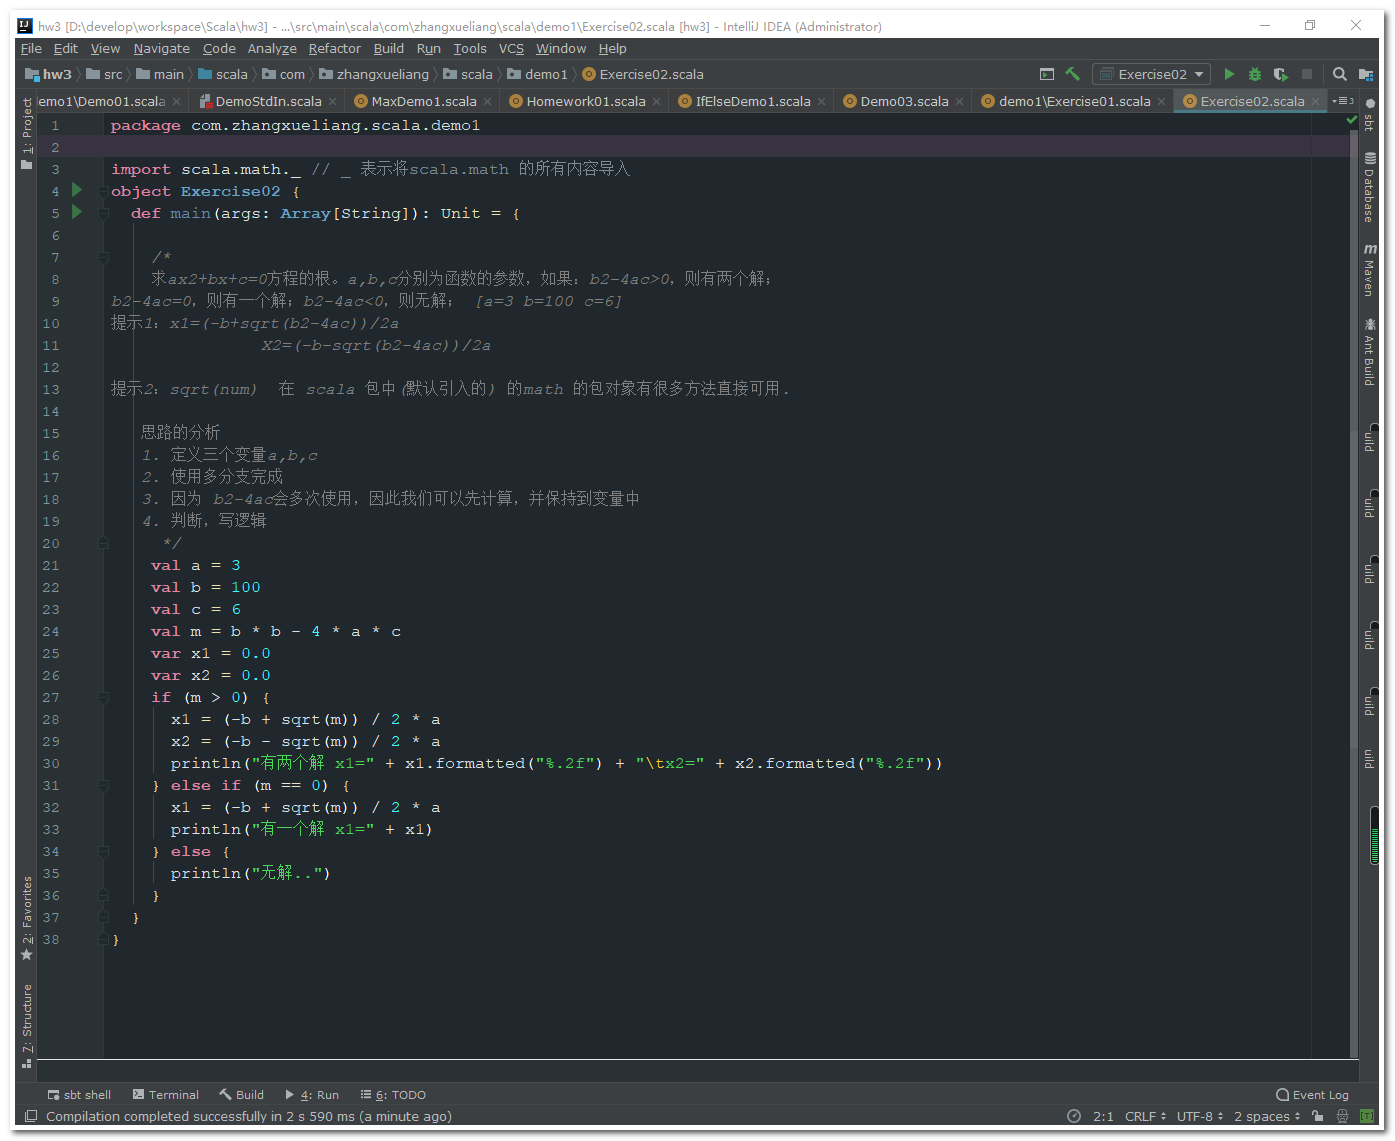
Task: Collapse the object Exercise02 fold marker at line 4
Action: click(x=103, y=190)
